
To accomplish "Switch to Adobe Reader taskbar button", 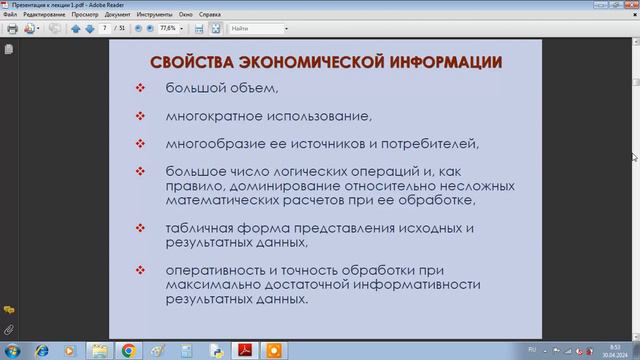I will point(245,351).
